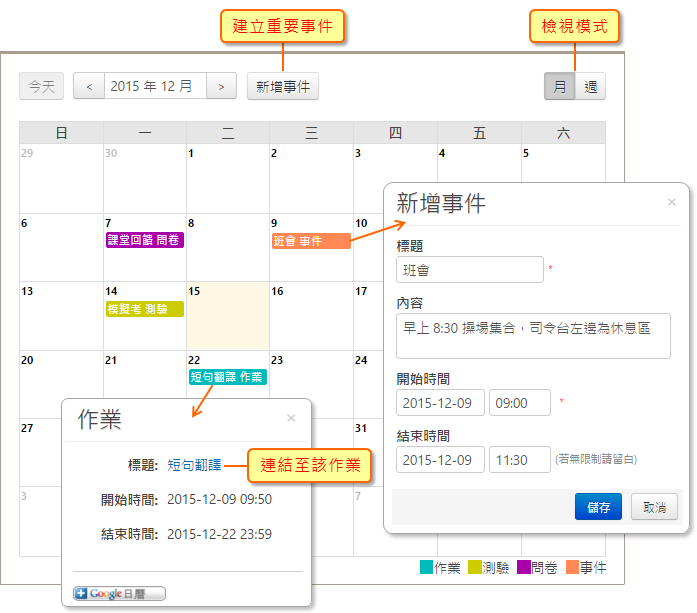Click the previous month arrow button

click(89, 87)
